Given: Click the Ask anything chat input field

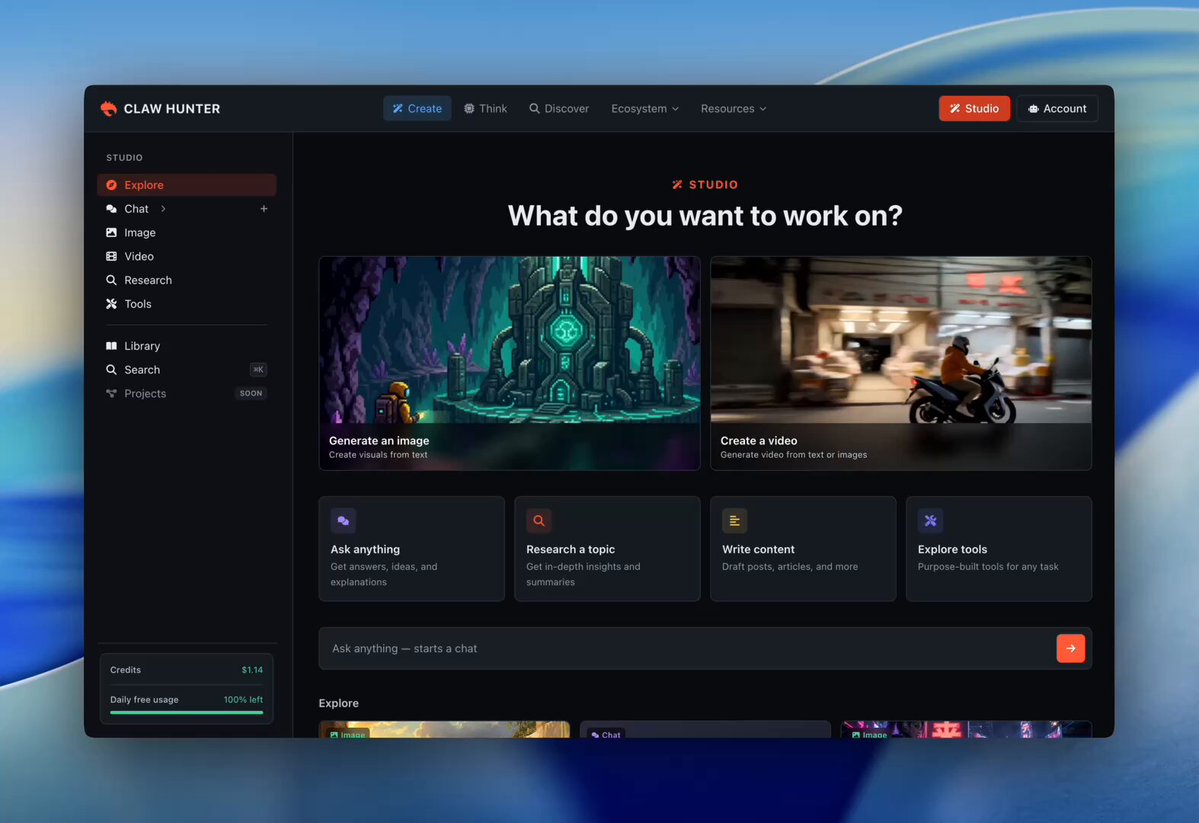Looking at the screenshot, I should [705, 649].
